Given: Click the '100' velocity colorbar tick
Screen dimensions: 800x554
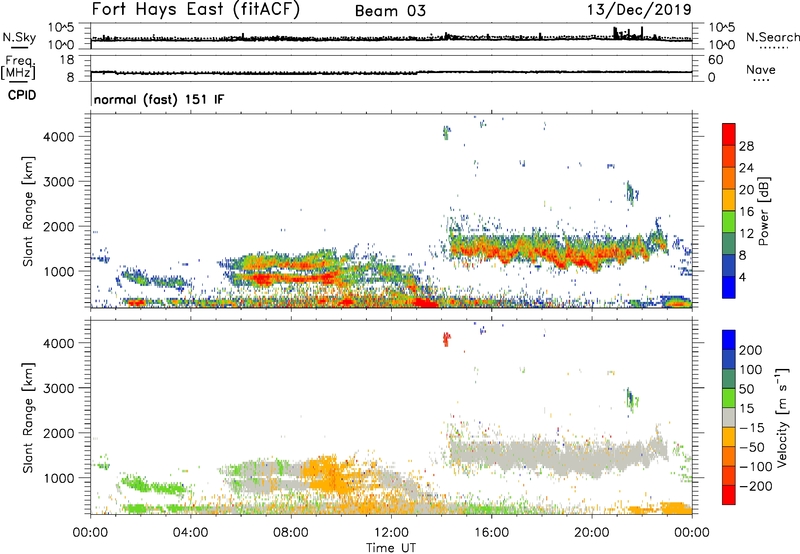Looking at the screenshot, I should click(x=751, y=369).
